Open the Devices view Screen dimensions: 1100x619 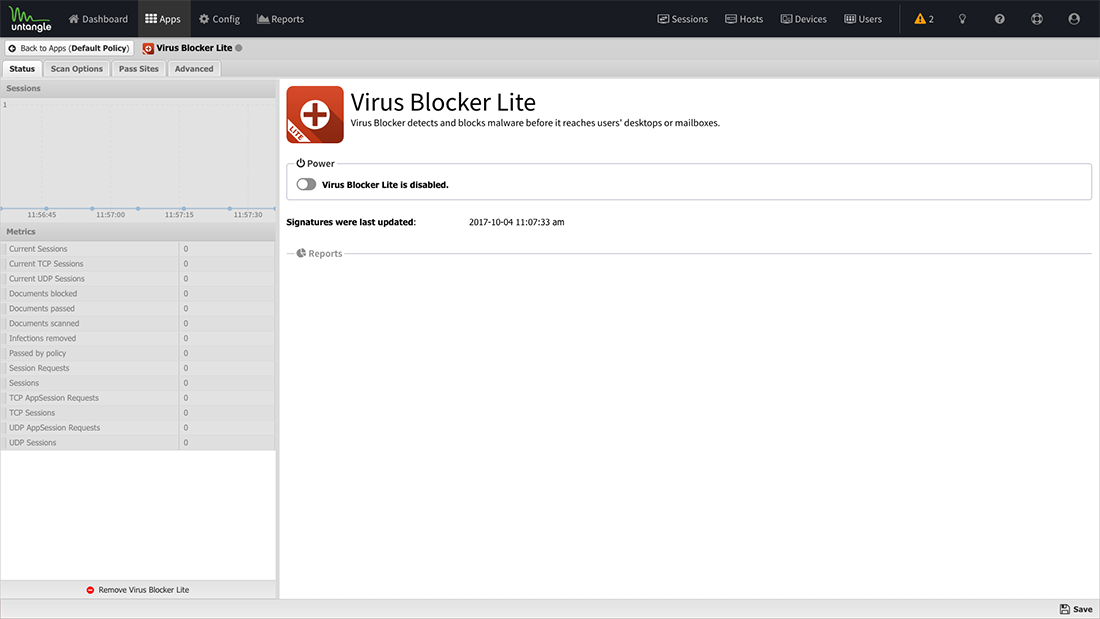click(803, 19)
